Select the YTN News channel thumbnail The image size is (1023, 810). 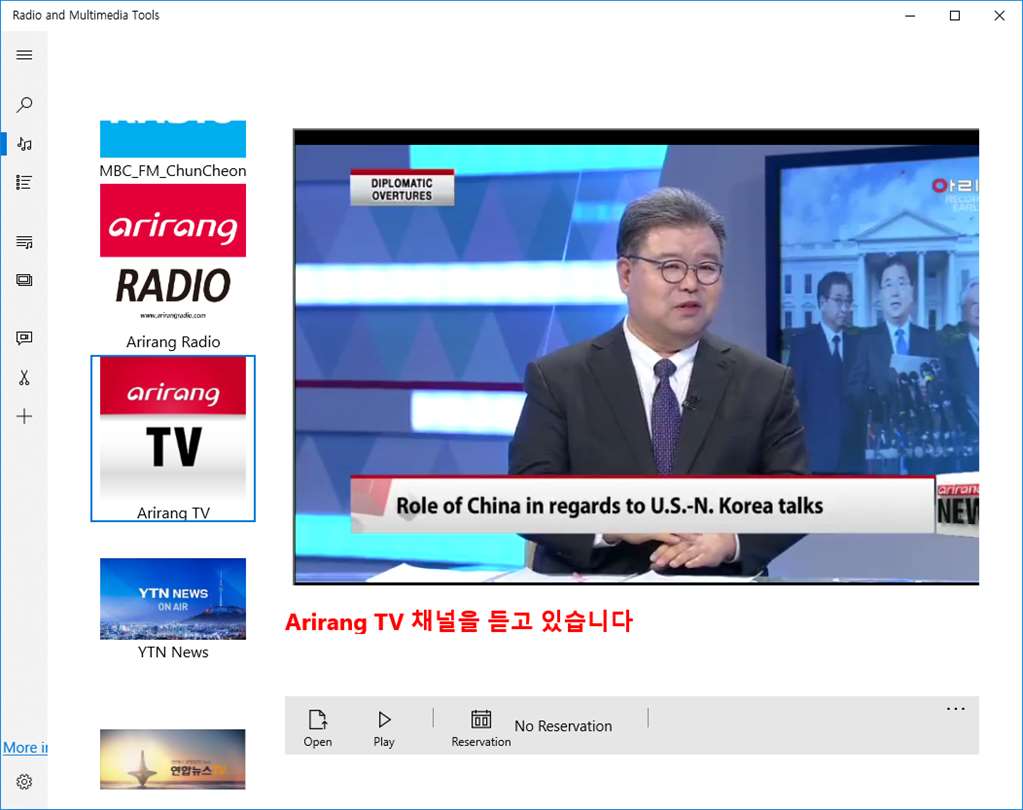coord(173,599)
